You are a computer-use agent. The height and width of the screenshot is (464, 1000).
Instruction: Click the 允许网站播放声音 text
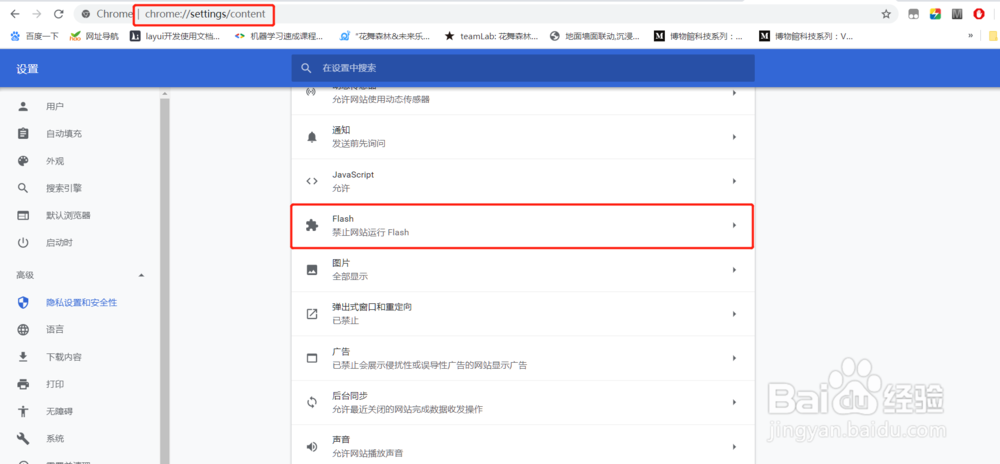click(x=367, y=453)
